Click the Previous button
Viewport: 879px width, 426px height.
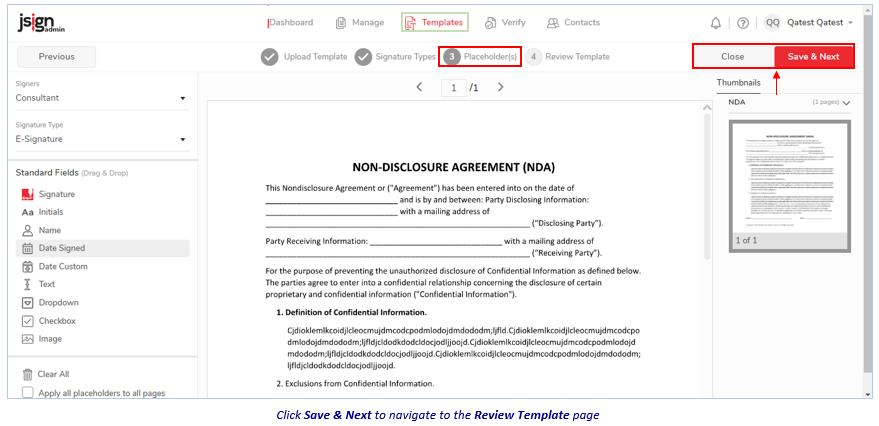click(57, 57)
